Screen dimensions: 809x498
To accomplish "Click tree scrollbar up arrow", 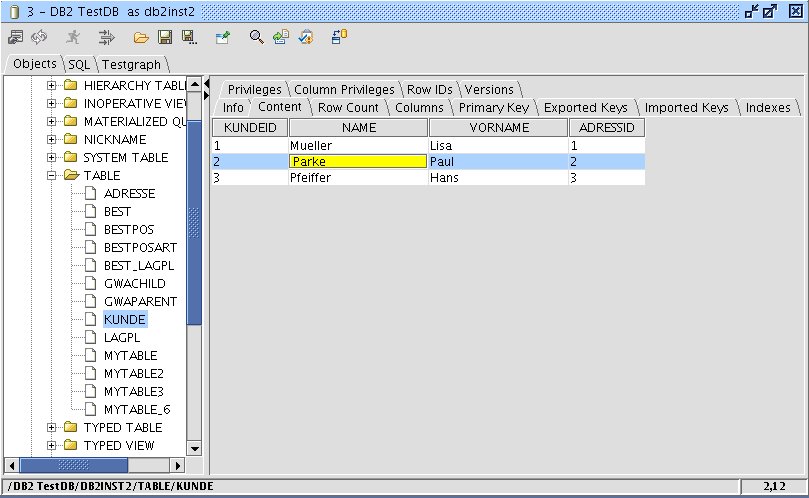I will [195, 84].
